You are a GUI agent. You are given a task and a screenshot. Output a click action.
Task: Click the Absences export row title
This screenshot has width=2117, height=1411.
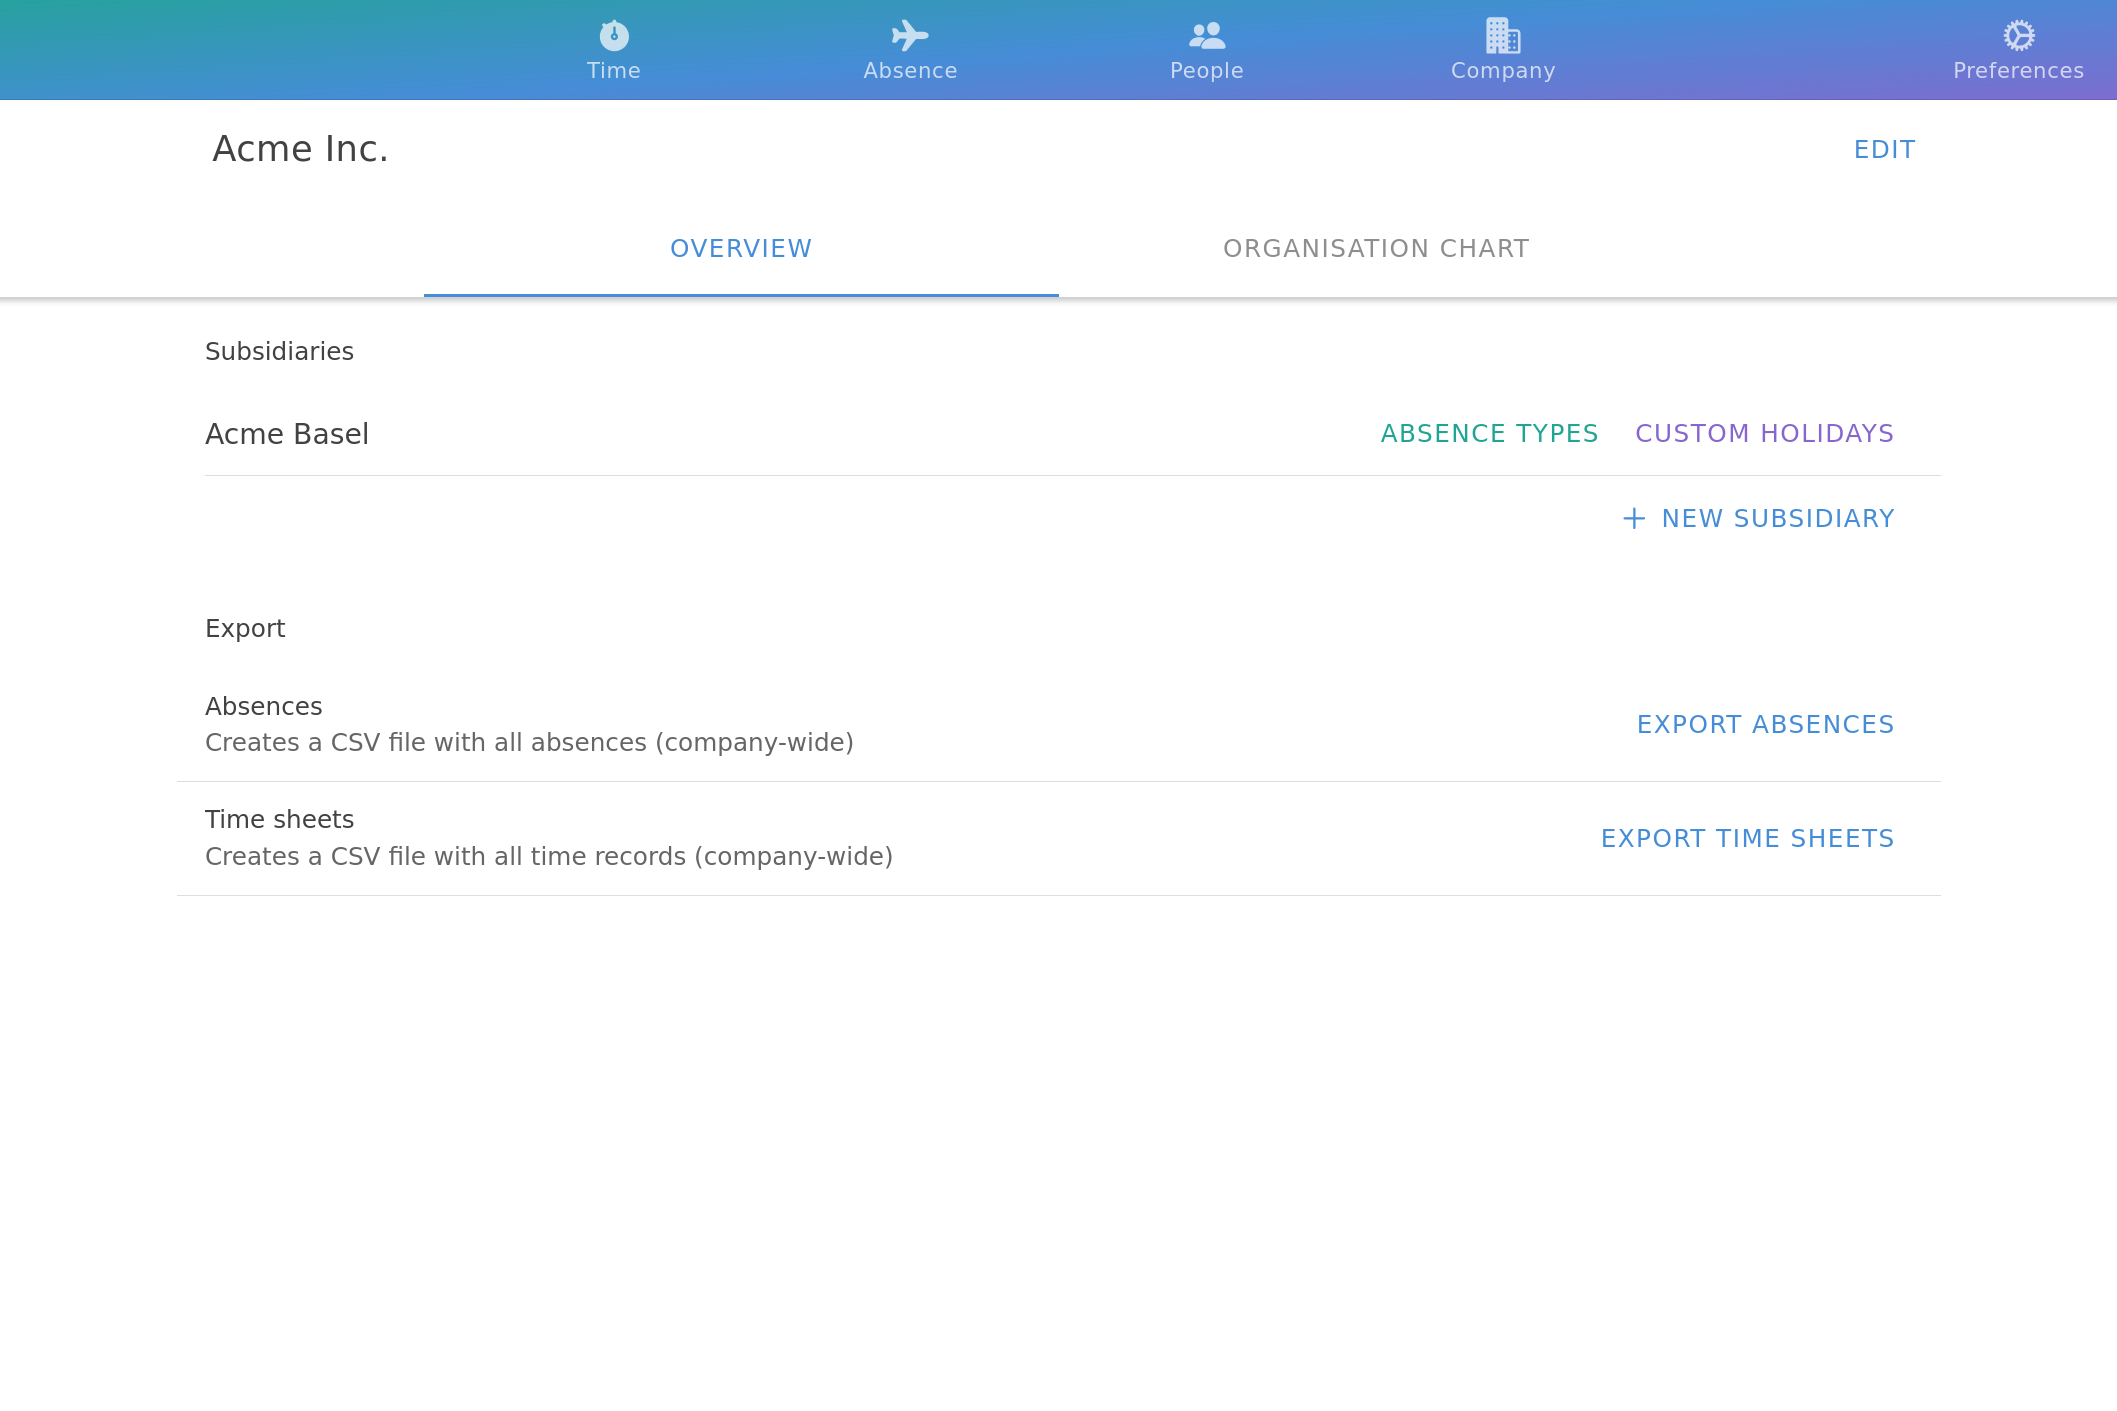264,706
